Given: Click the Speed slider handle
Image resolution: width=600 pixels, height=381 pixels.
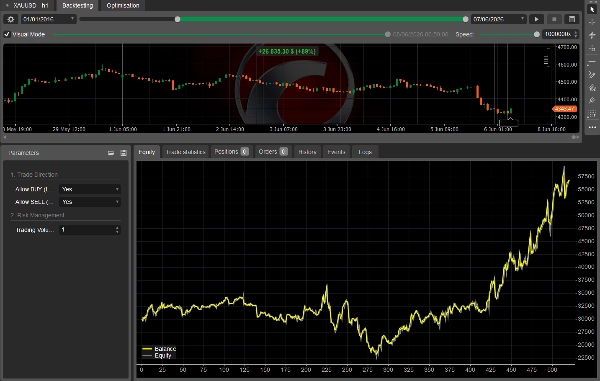Looking at the screenshot, I should [x=536, y=34].
